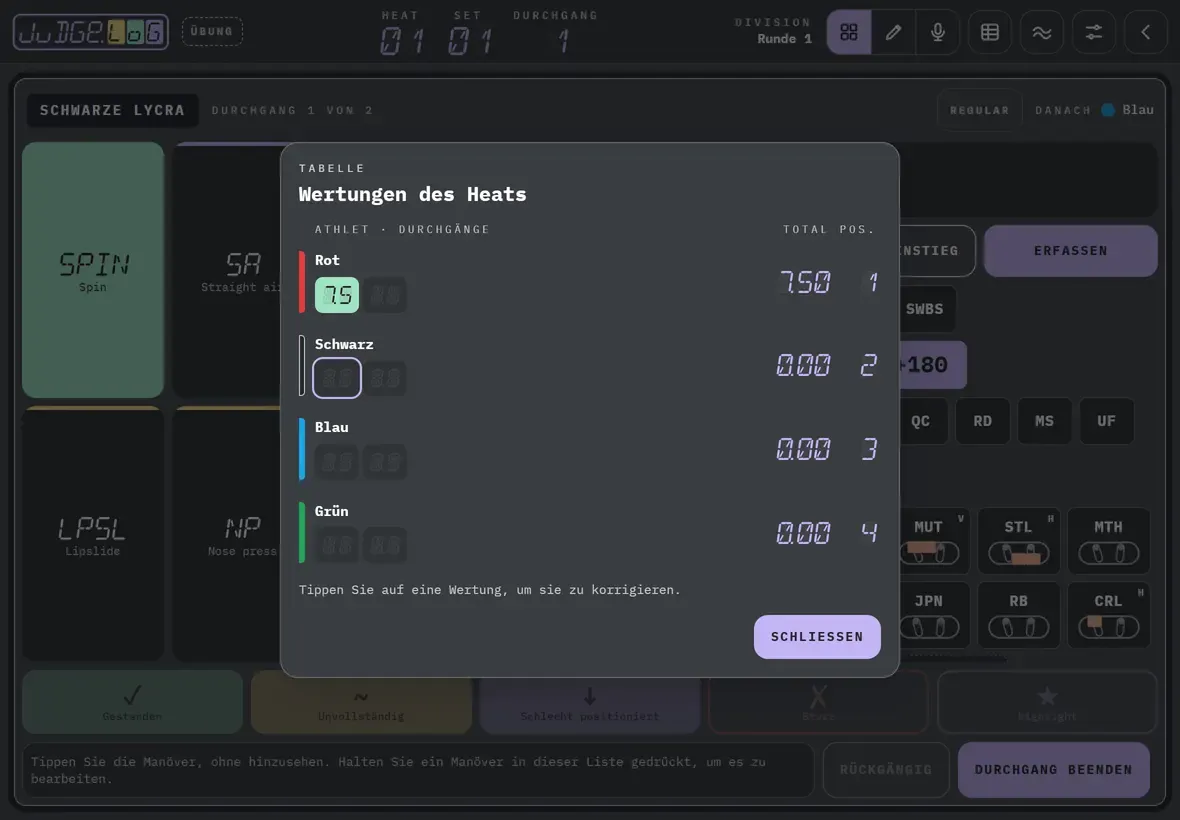Mark the trick as Unvollständig
Image resolution: width=1180 pixels, height=820 pixels.
click(361, 703)
